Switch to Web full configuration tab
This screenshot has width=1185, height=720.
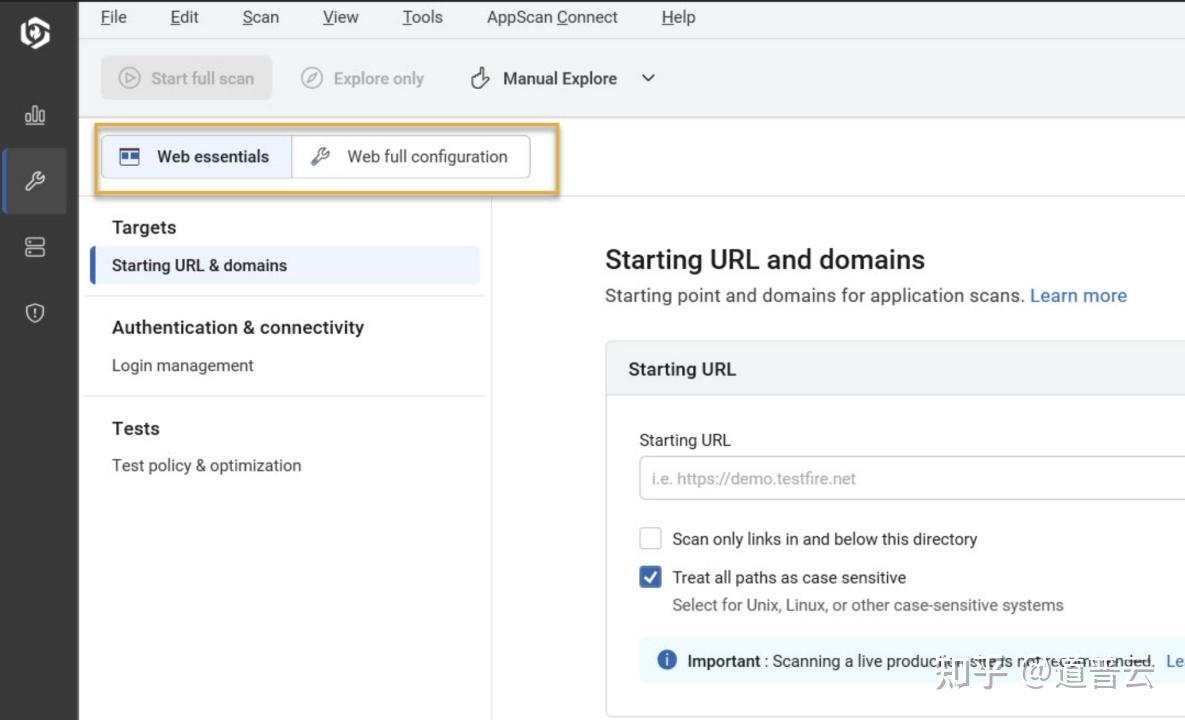410,157
